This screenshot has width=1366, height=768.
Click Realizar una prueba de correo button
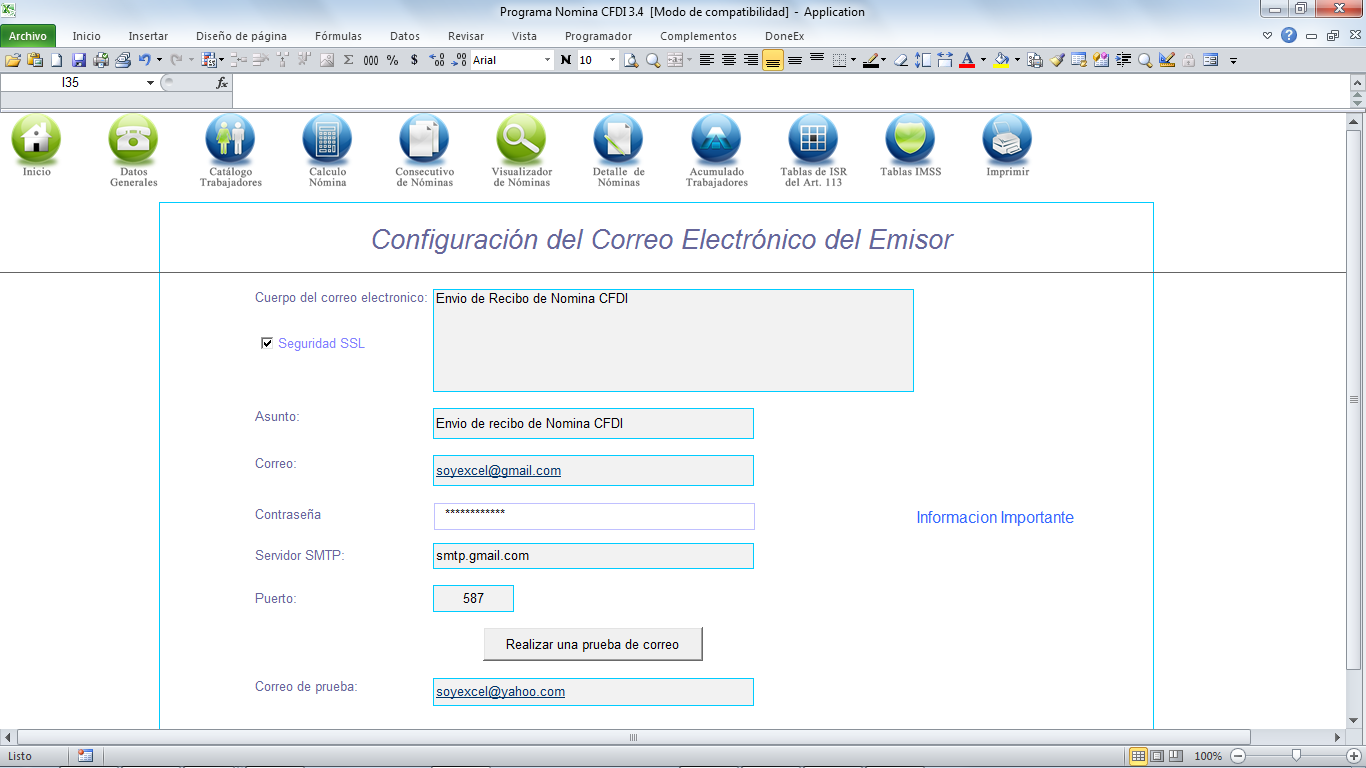coord(593,644)
